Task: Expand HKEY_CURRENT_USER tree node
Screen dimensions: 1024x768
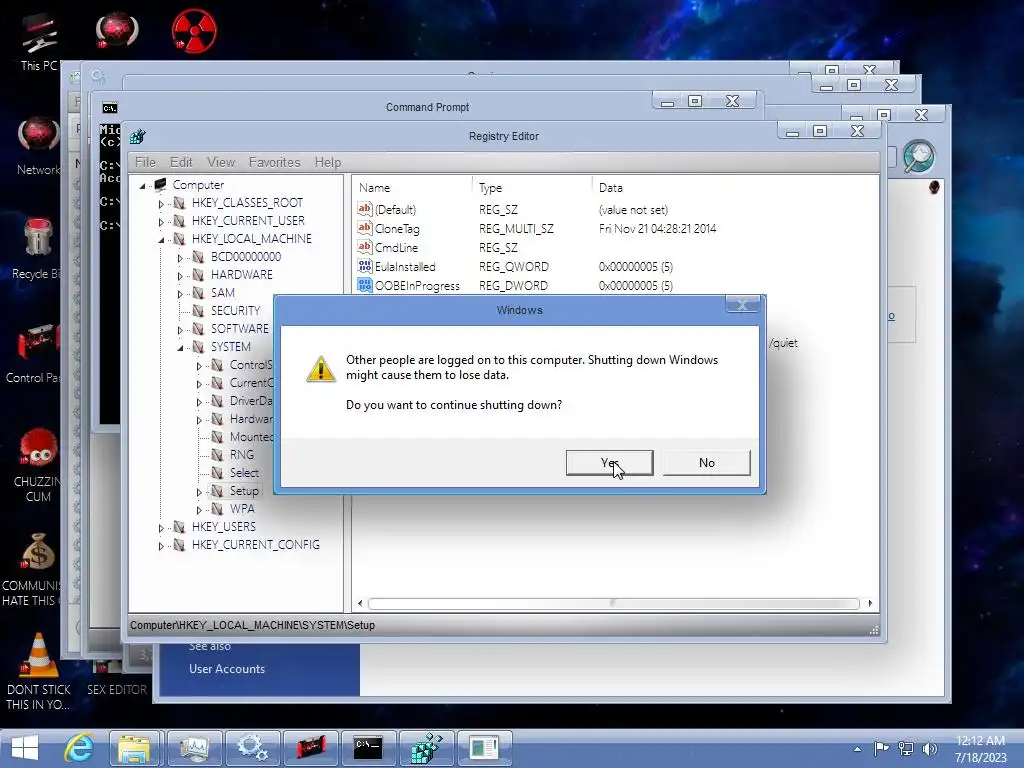Action: [x=161, y=222]
